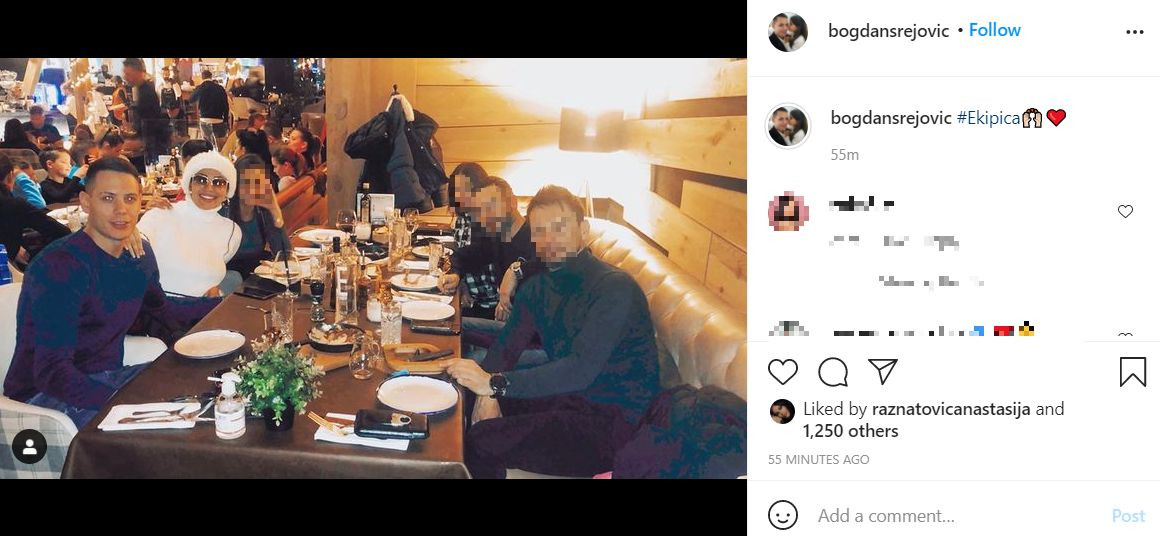This screenshot has height=536, width=1160.
Task: Like the first comment's small heart
Action: coord(1125,211)
